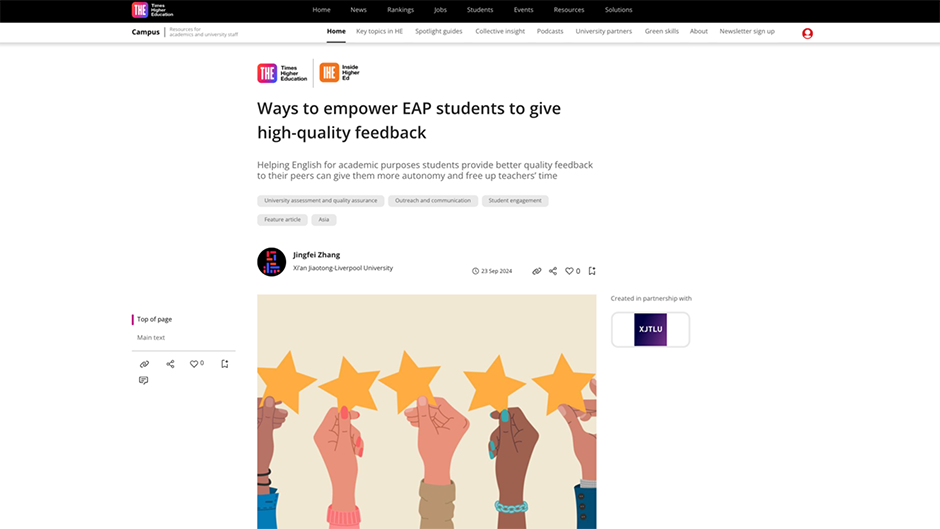Open comments using sidebar comment icon
Screen dimensions: 940x529
[x=143, y=380]
